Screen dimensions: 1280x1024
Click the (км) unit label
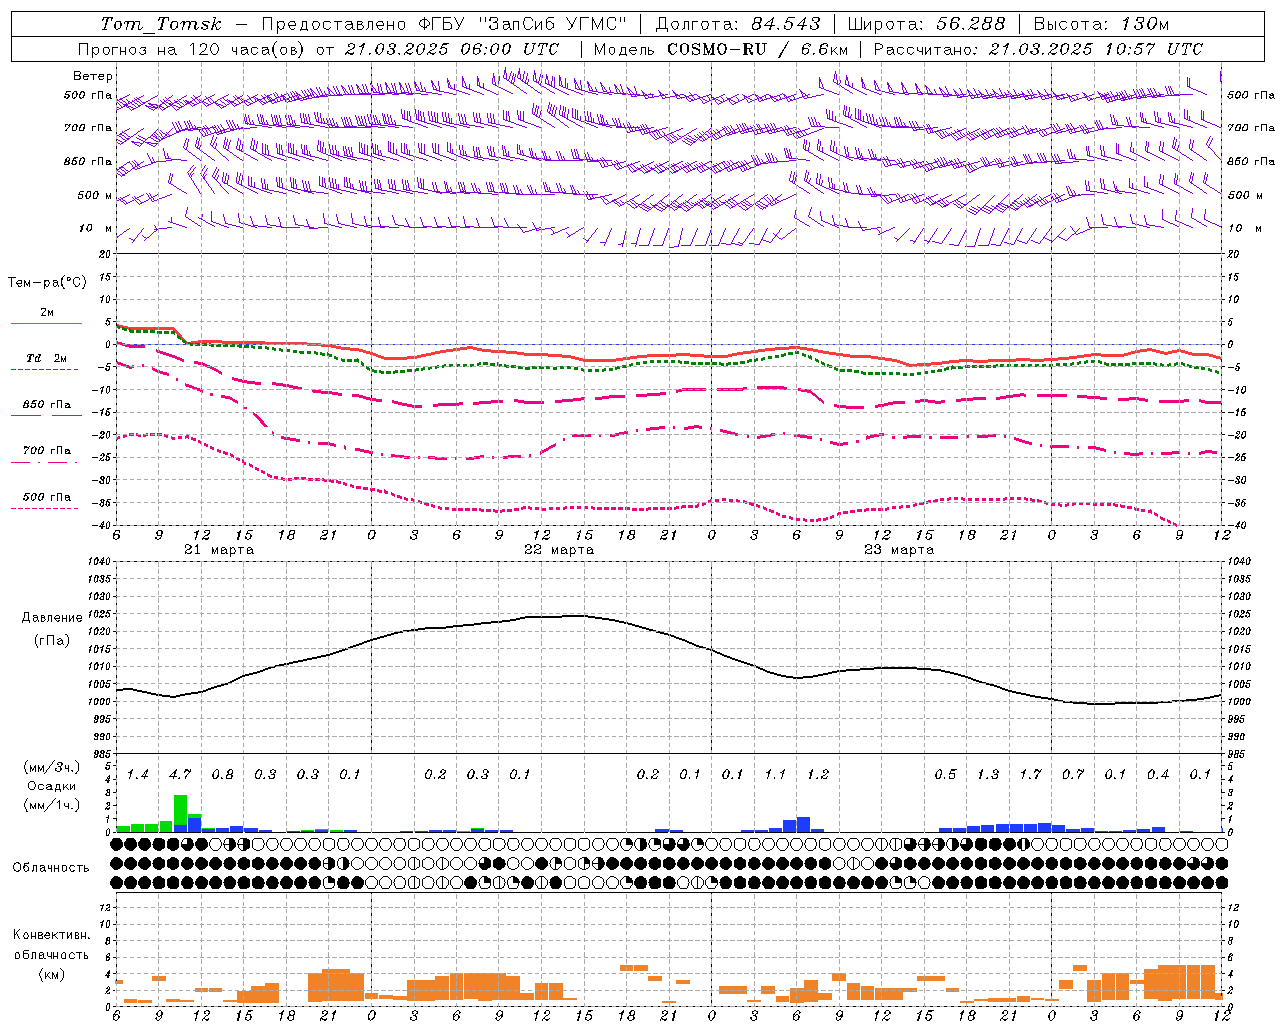[x=52, y=973]
